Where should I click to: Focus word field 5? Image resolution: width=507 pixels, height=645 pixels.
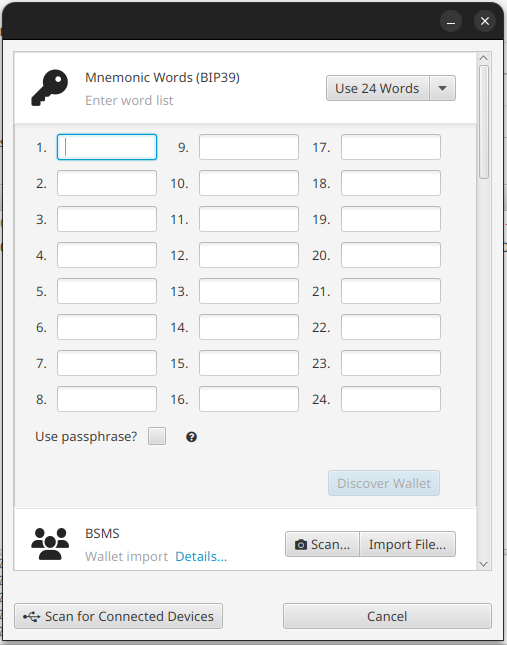[x=107, y=291]
